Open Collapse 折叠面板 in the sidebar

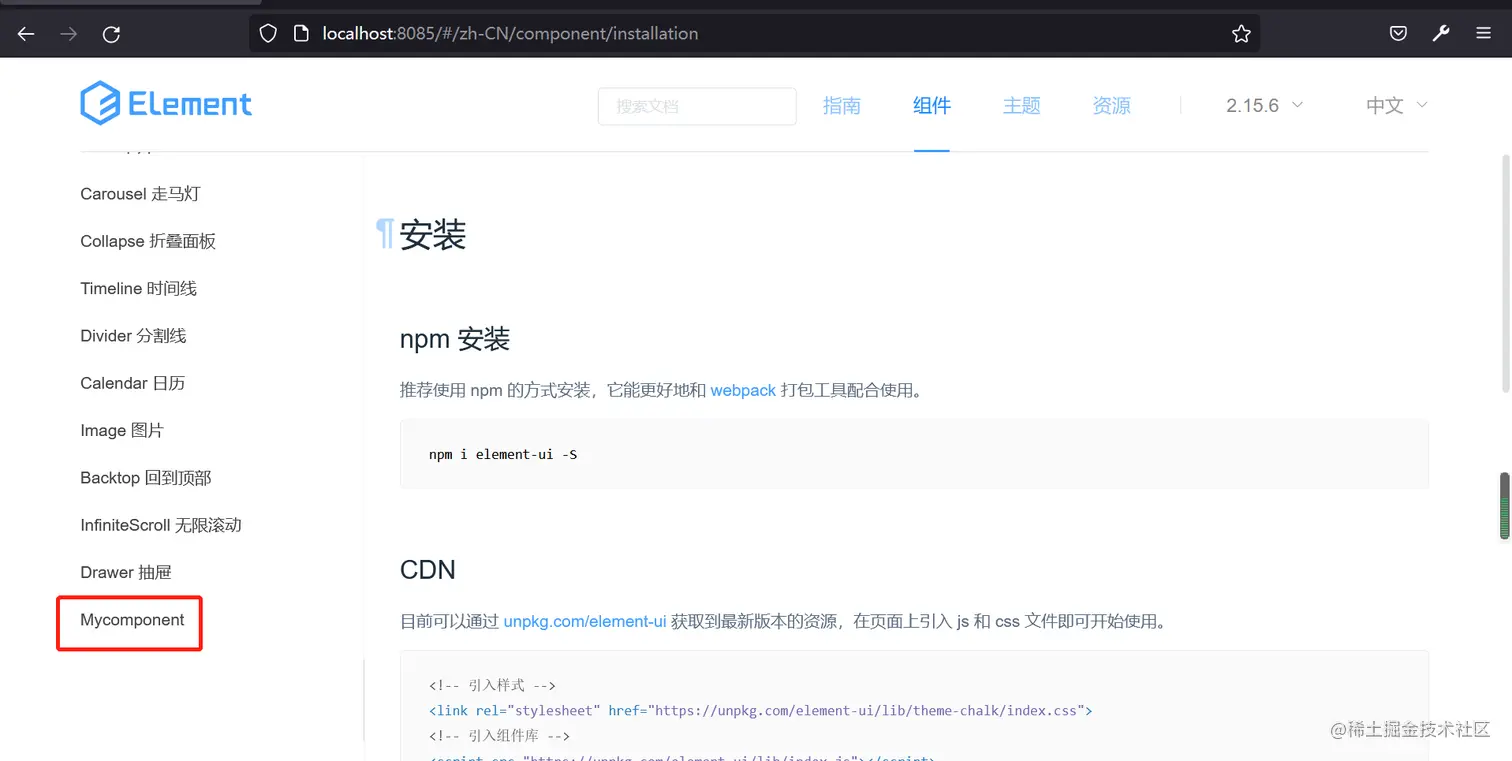(148, 241)
